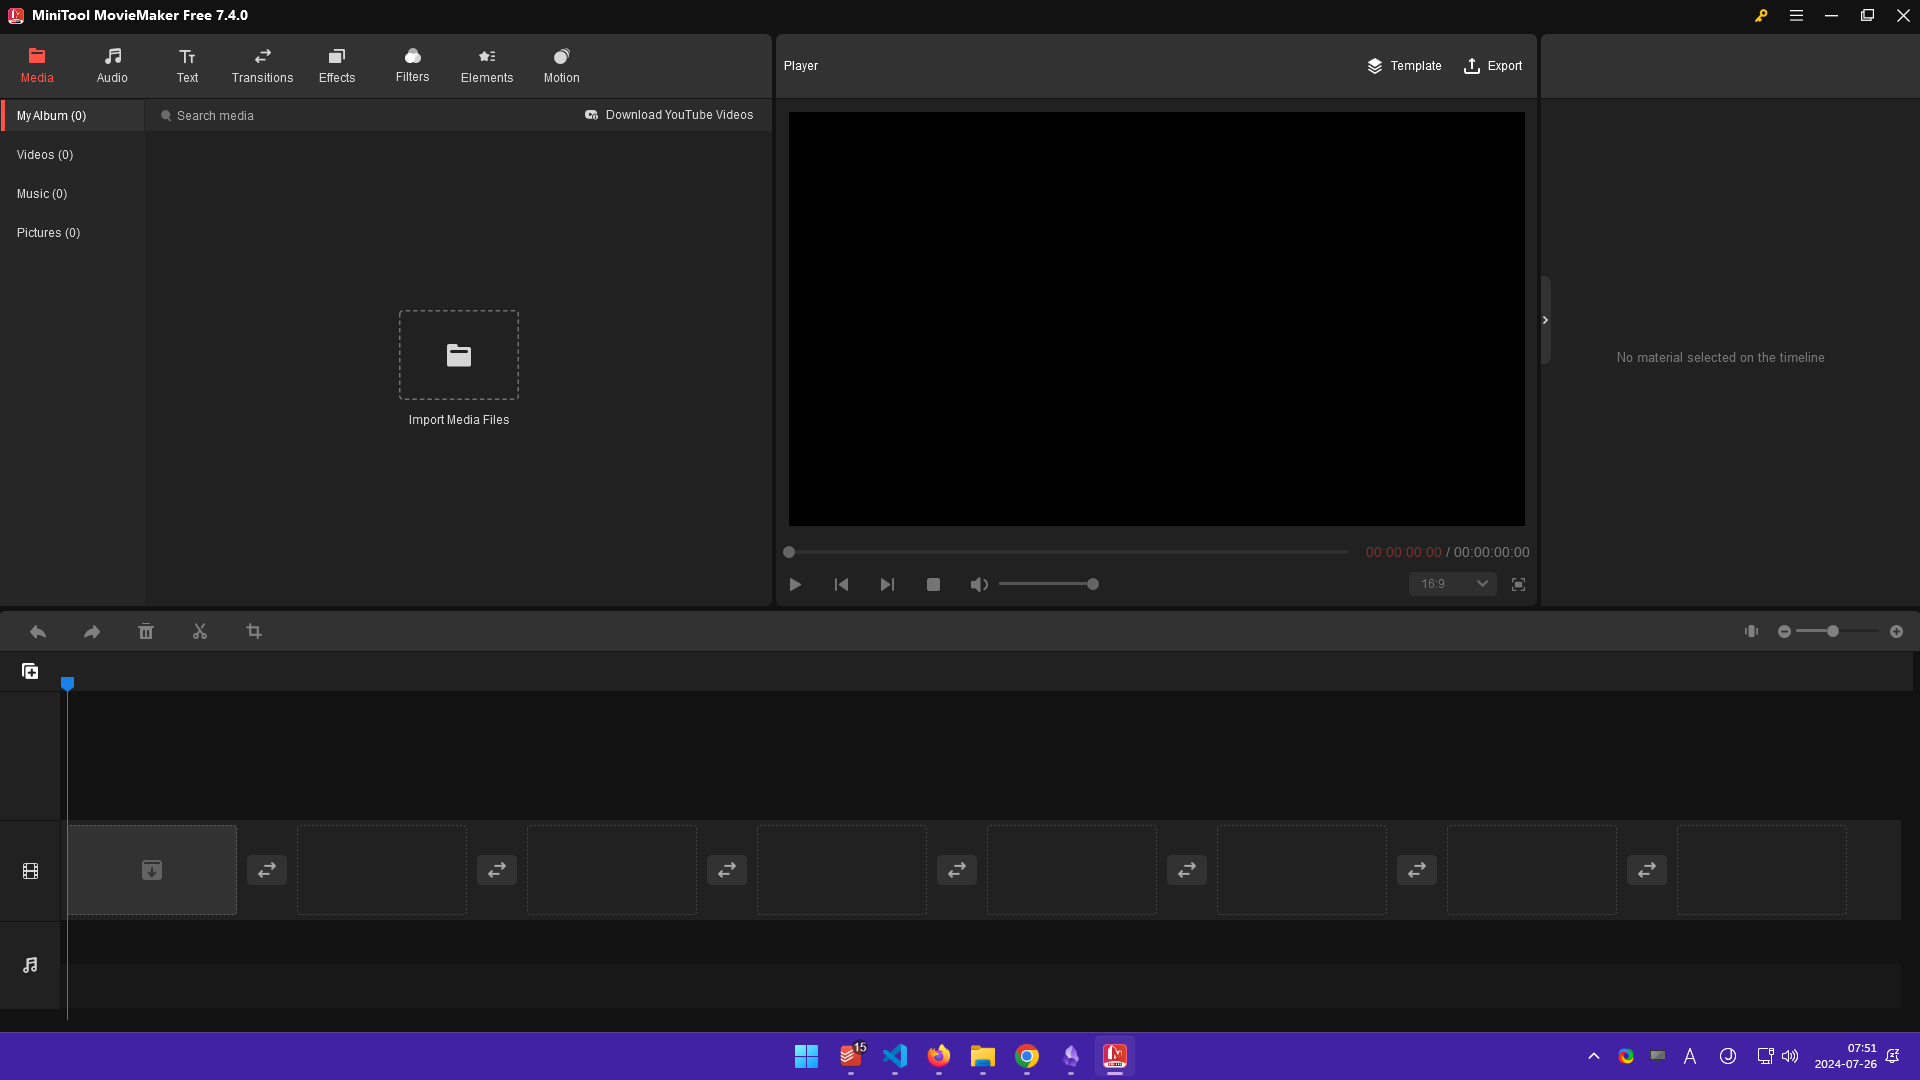Switch to the Transitions tab
This screenshot has height=1080, width=1920.
click(x=262, y=66)
